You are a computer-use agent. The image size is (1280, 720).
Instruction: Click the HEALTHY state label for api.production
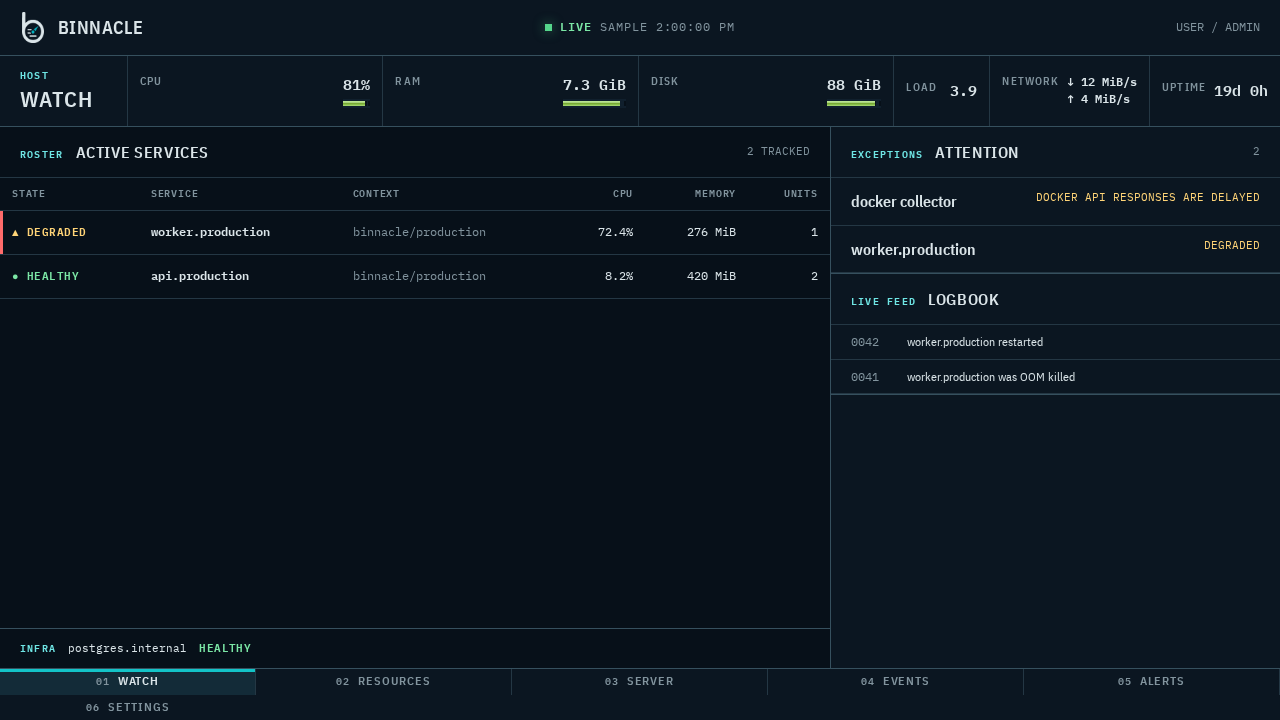tap(53, 277)
